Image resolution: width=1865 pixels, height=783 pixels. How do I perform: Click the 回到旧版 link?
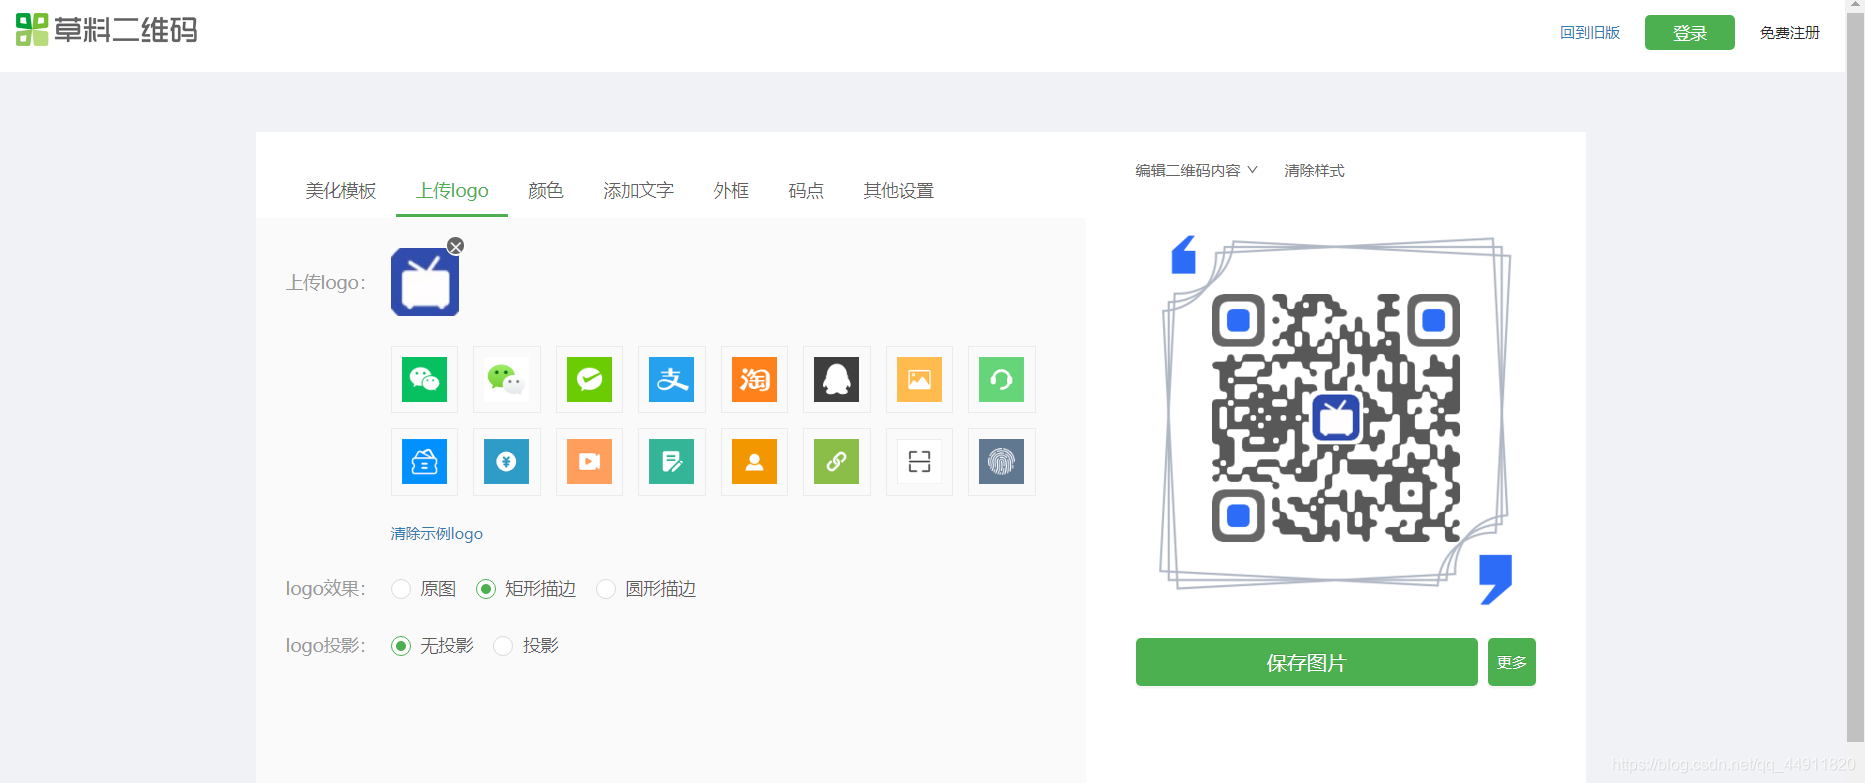click(x=1590, y=33)
